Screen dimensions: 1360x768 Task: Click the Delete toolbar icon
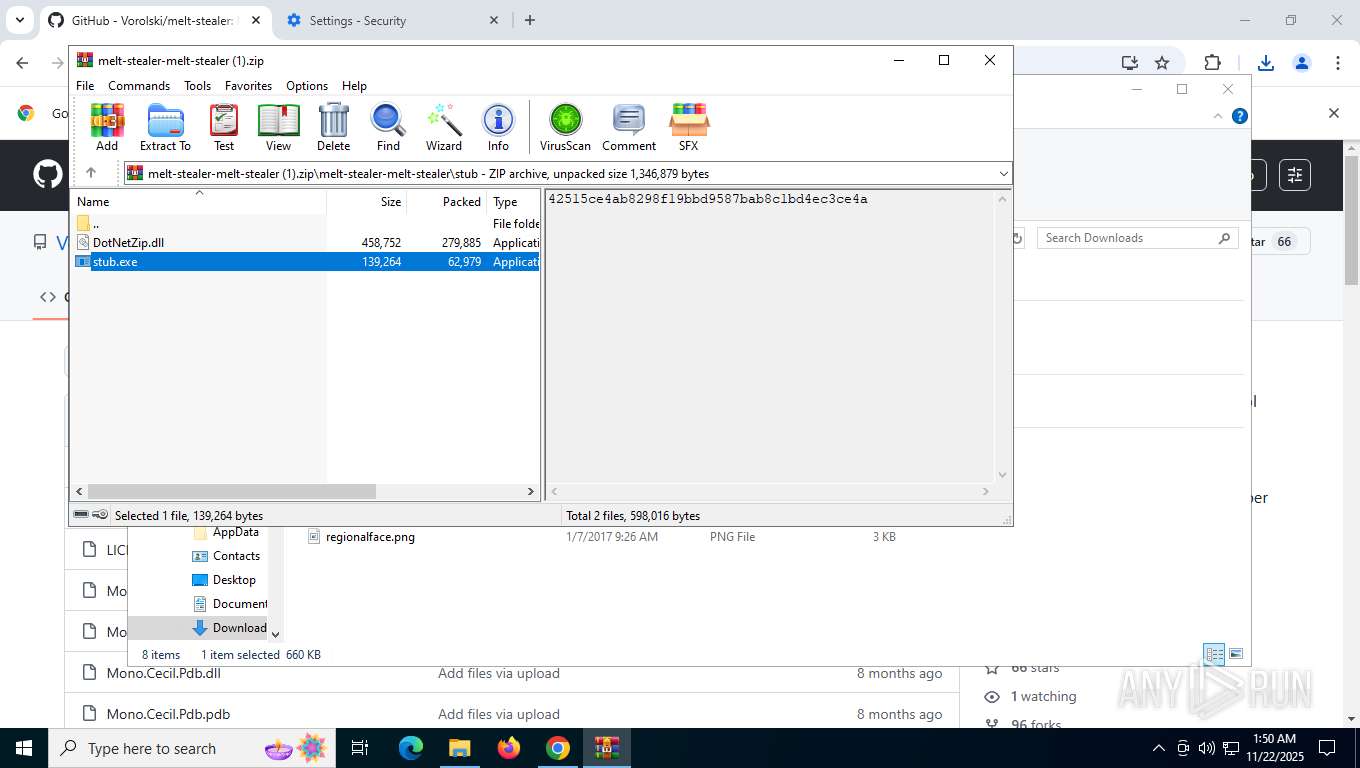(333, 127)
